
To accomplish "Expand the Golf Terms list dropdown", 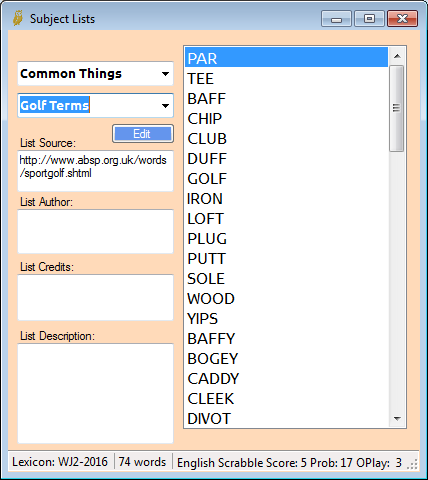I will point(95,106).
